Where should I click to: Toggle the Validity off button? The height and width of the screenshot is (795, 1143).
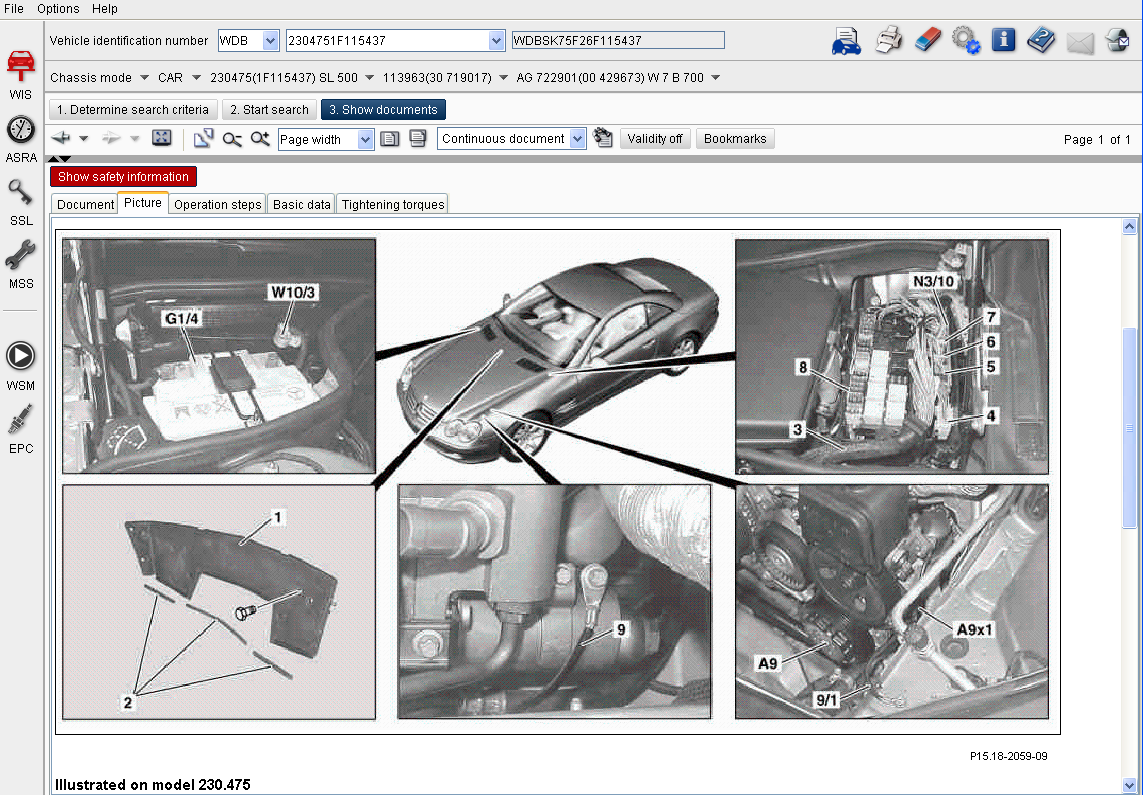[655, 138]
